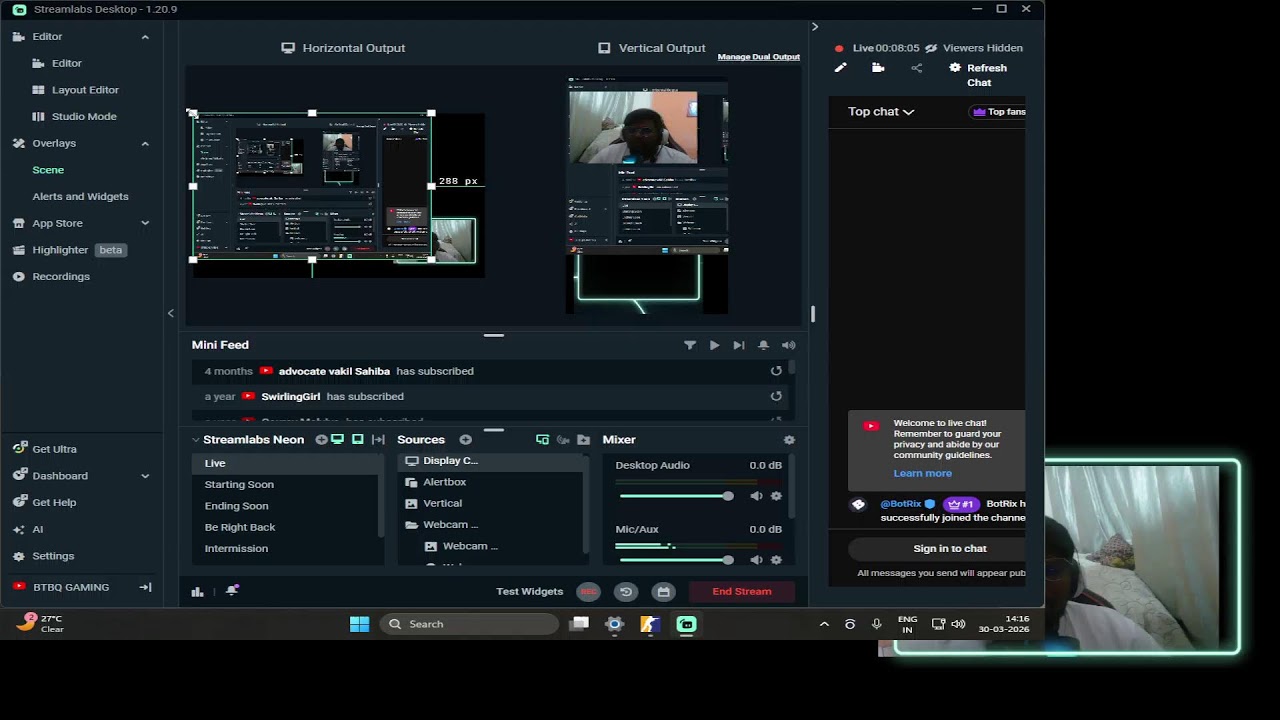1280x720 pixels.
Task: Click the BTBQ GAMING logout arrow icon
Action: pos(145,587)
